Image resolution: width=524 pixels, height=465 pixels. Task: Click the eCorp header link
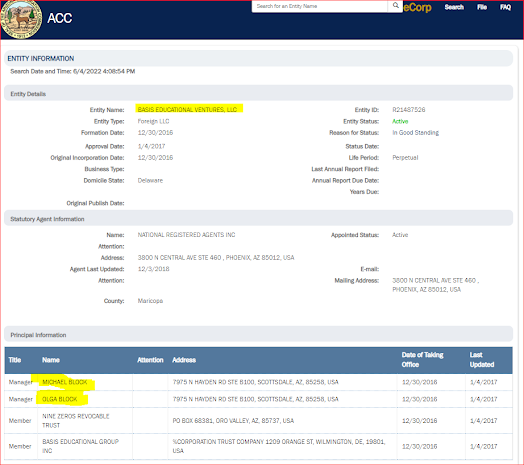pos(417,7)
